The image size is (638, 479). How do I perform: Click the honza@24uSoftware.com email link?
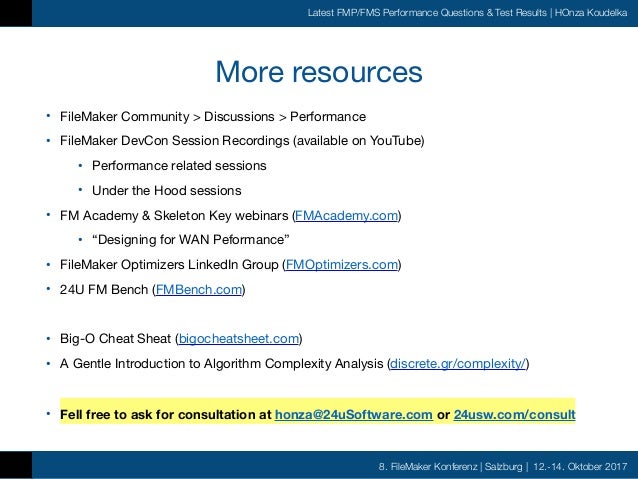coord(354,414)
